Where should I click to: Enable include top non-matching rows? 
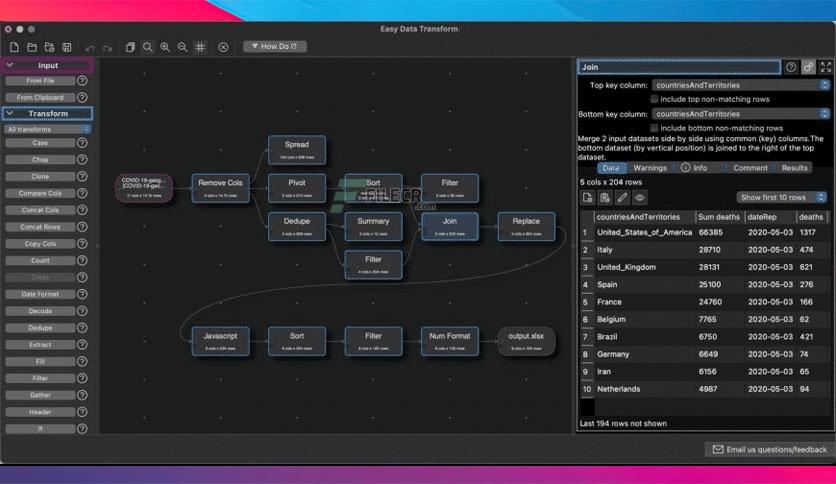click(x=655, y=99)
